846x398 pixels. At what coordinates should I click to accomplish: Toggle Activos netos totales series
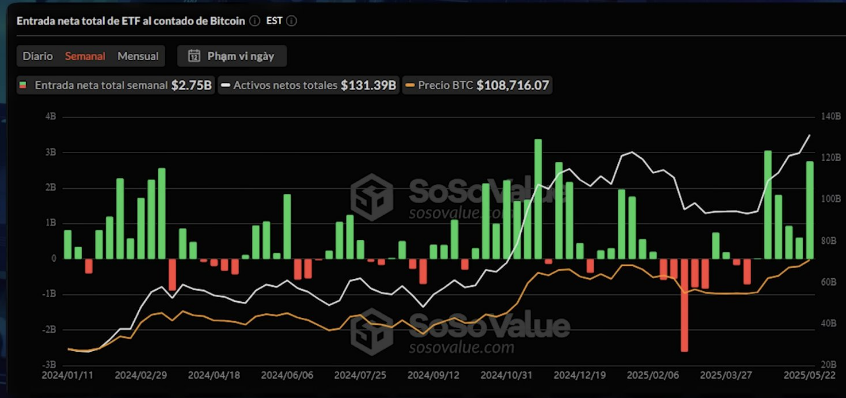pyautogui.click(x=308, y=85)
